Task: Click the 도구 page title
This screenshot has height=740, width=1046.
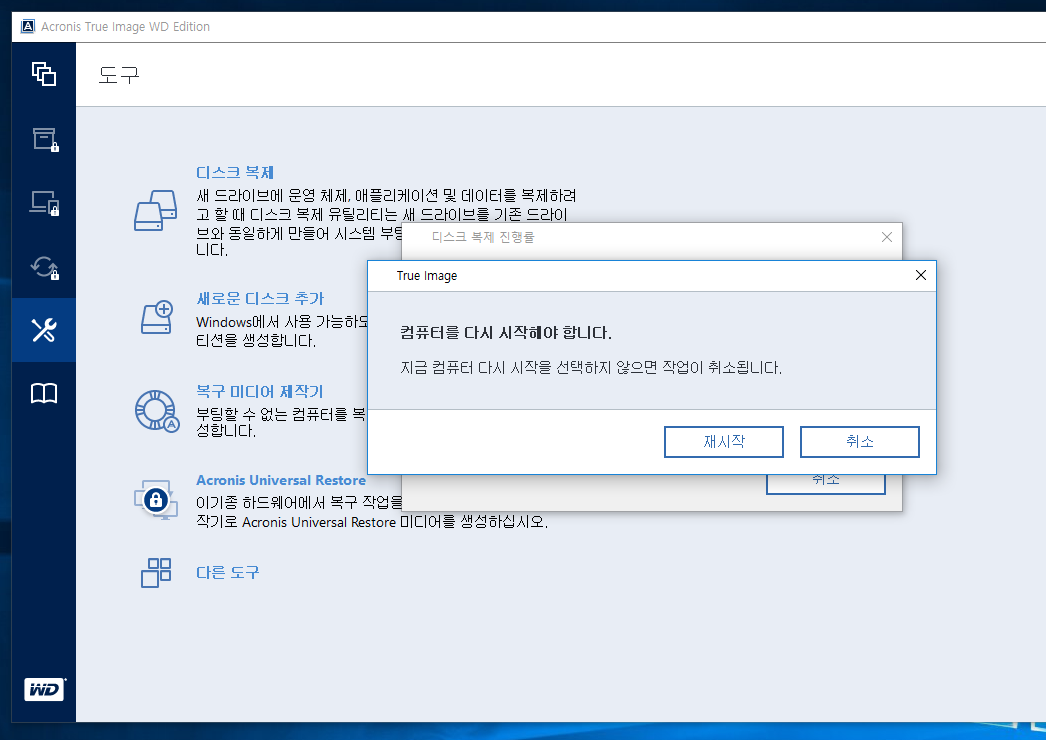Action: click(119, 75)
